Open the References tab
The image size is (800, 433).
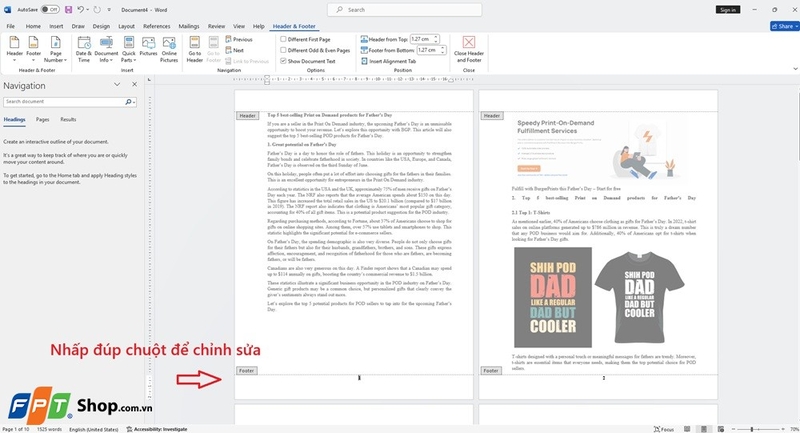click(157, 26)
